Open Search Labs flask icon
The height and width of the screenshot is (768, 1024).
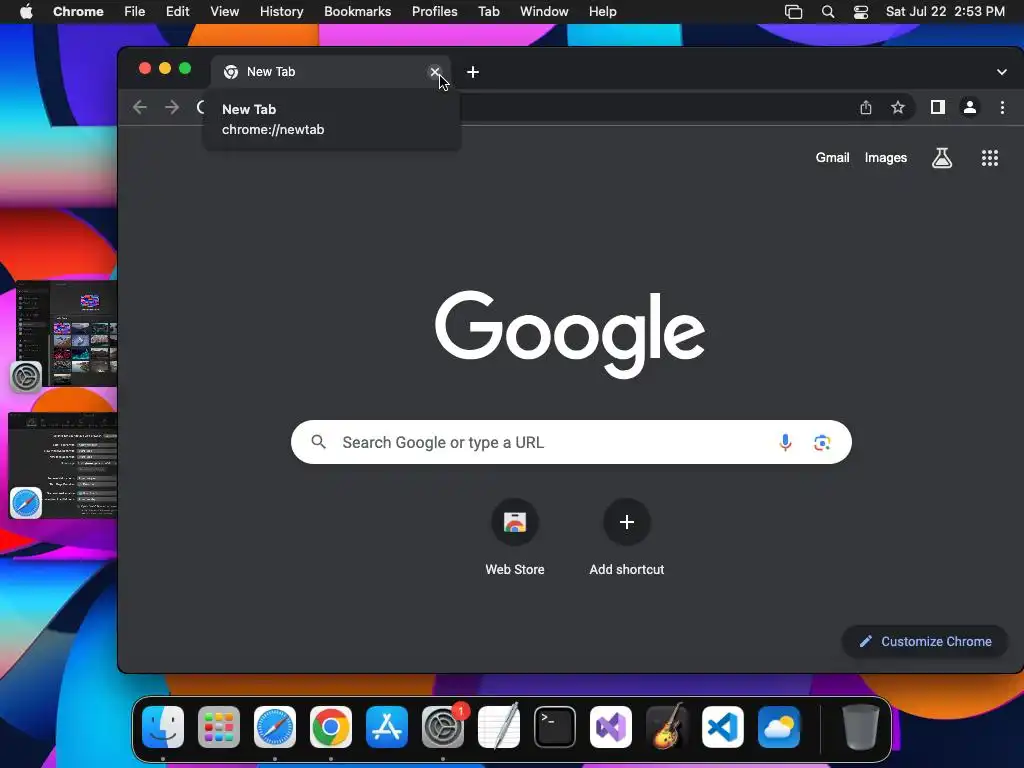[x=942, y=157]
